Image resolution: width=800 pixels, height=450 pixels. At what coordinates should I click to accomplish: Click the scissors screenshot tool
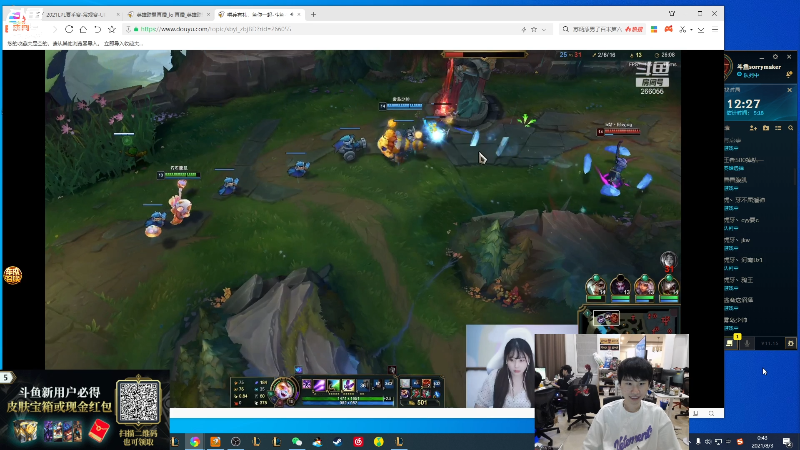683,29
